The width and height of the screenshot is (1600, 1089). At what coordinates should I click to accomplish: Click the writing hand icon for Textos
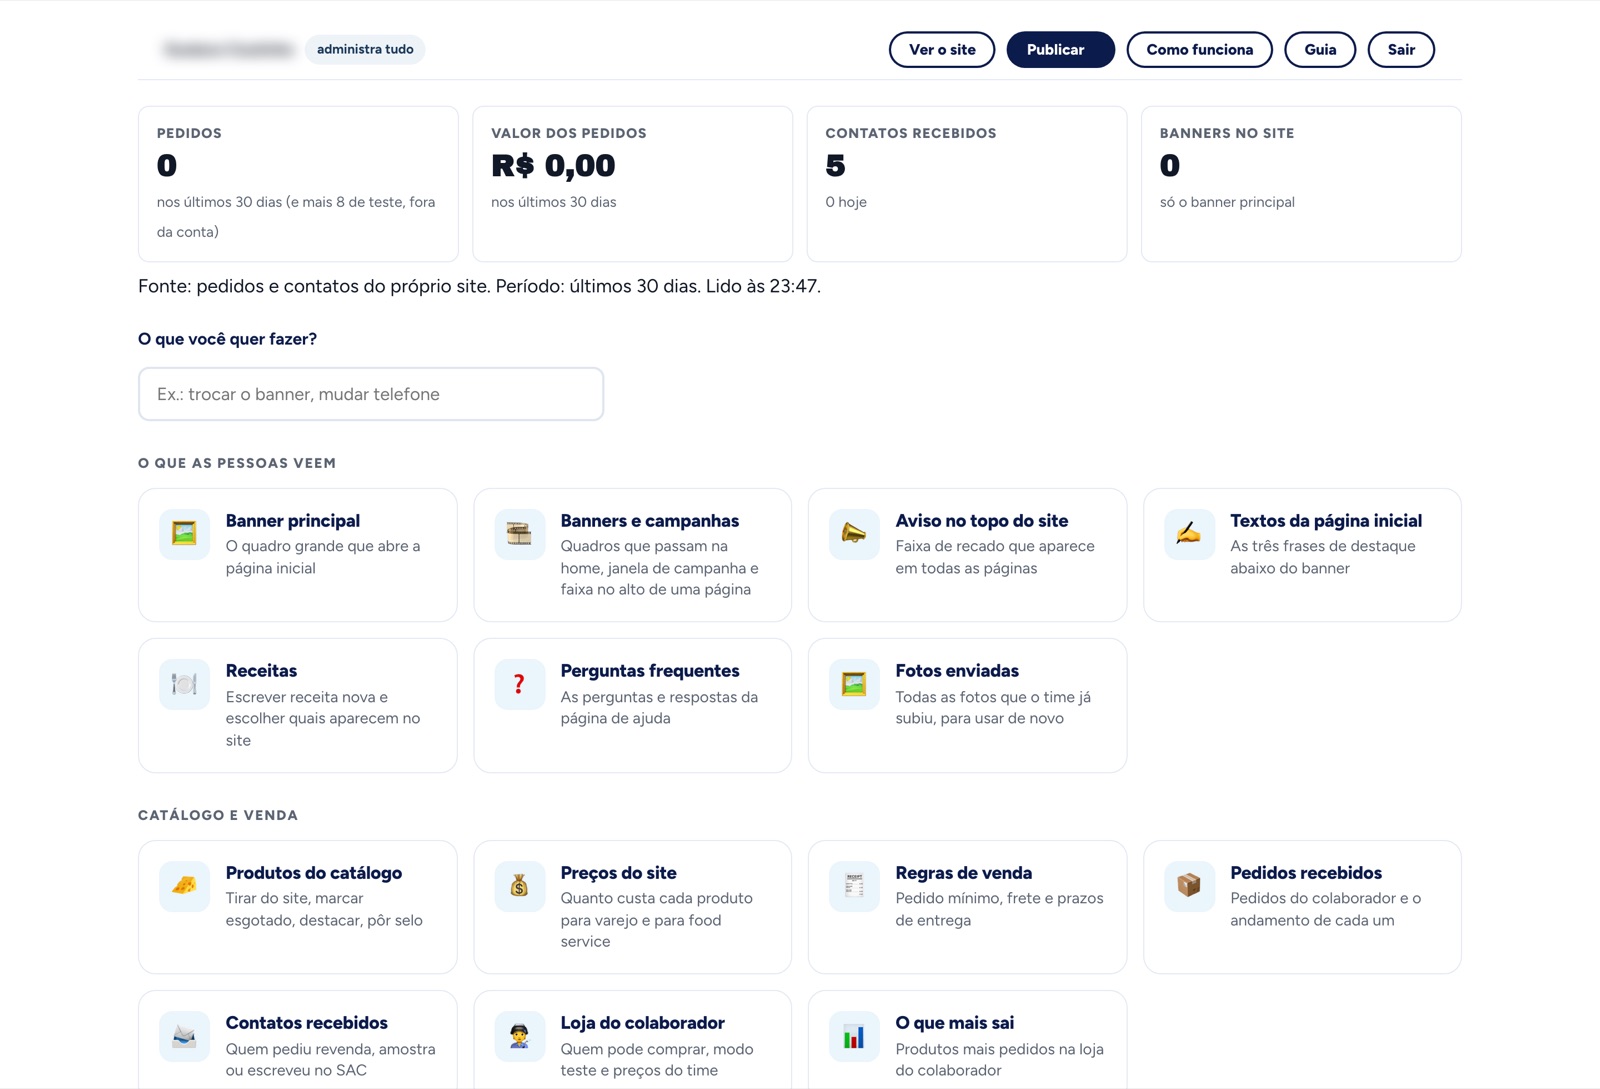[1189, 533]
